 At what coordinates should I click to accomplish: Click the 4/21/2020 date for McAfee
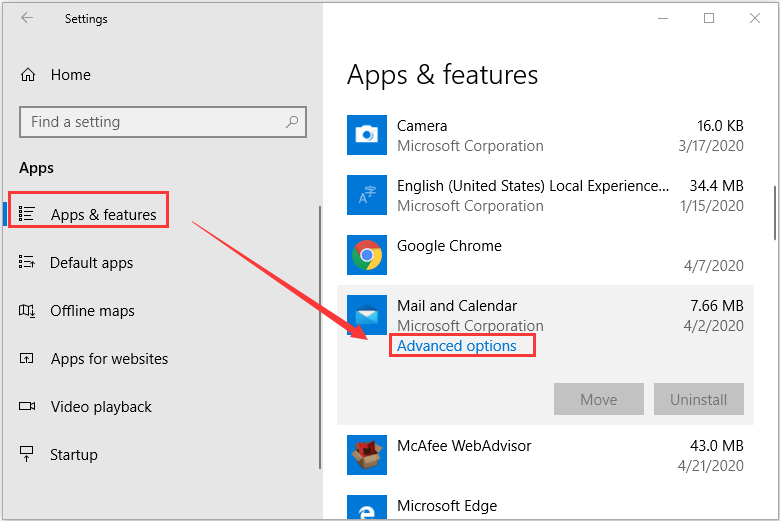(x=710, y=466)
